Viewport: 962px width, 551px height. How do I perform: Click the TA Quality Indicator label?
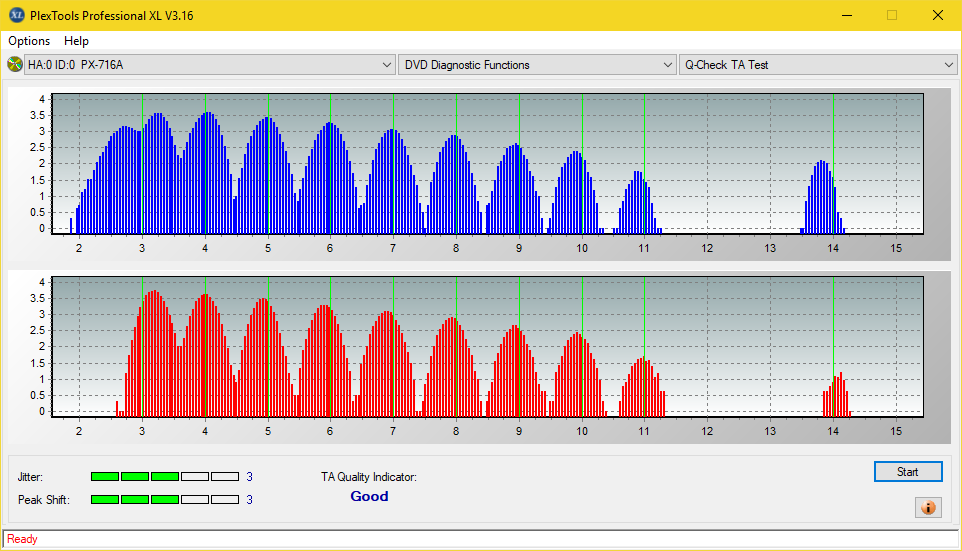tap(369, 477)
